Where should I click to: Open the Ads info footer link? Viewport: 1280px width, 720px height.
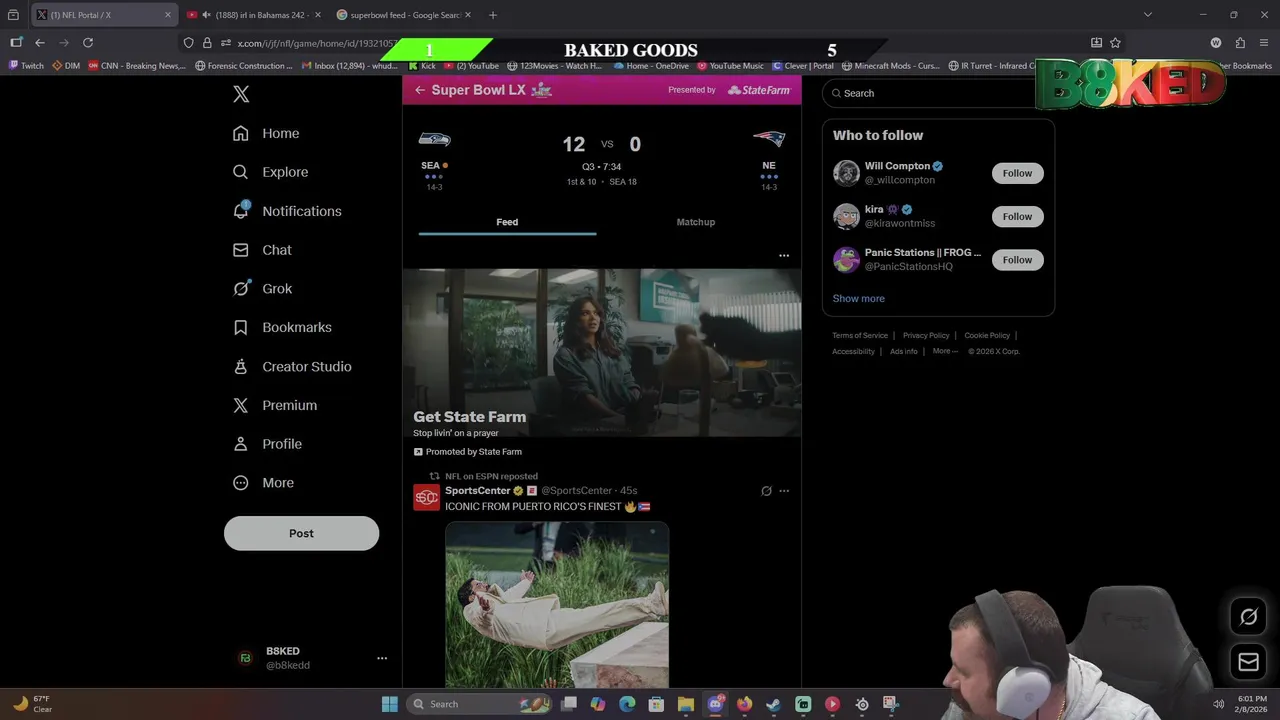904,351
